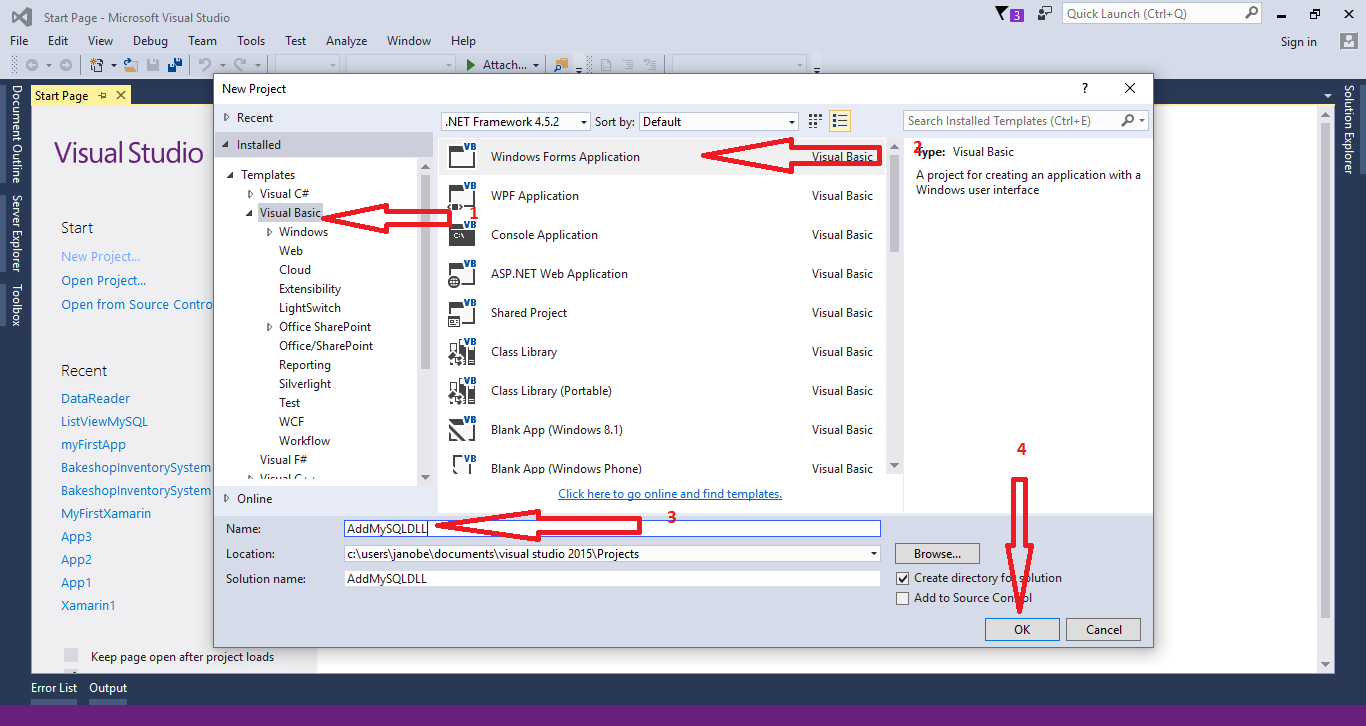
Task: Check Keep page open after project loads
Action: pyautogui.click(x=70, y=654)
